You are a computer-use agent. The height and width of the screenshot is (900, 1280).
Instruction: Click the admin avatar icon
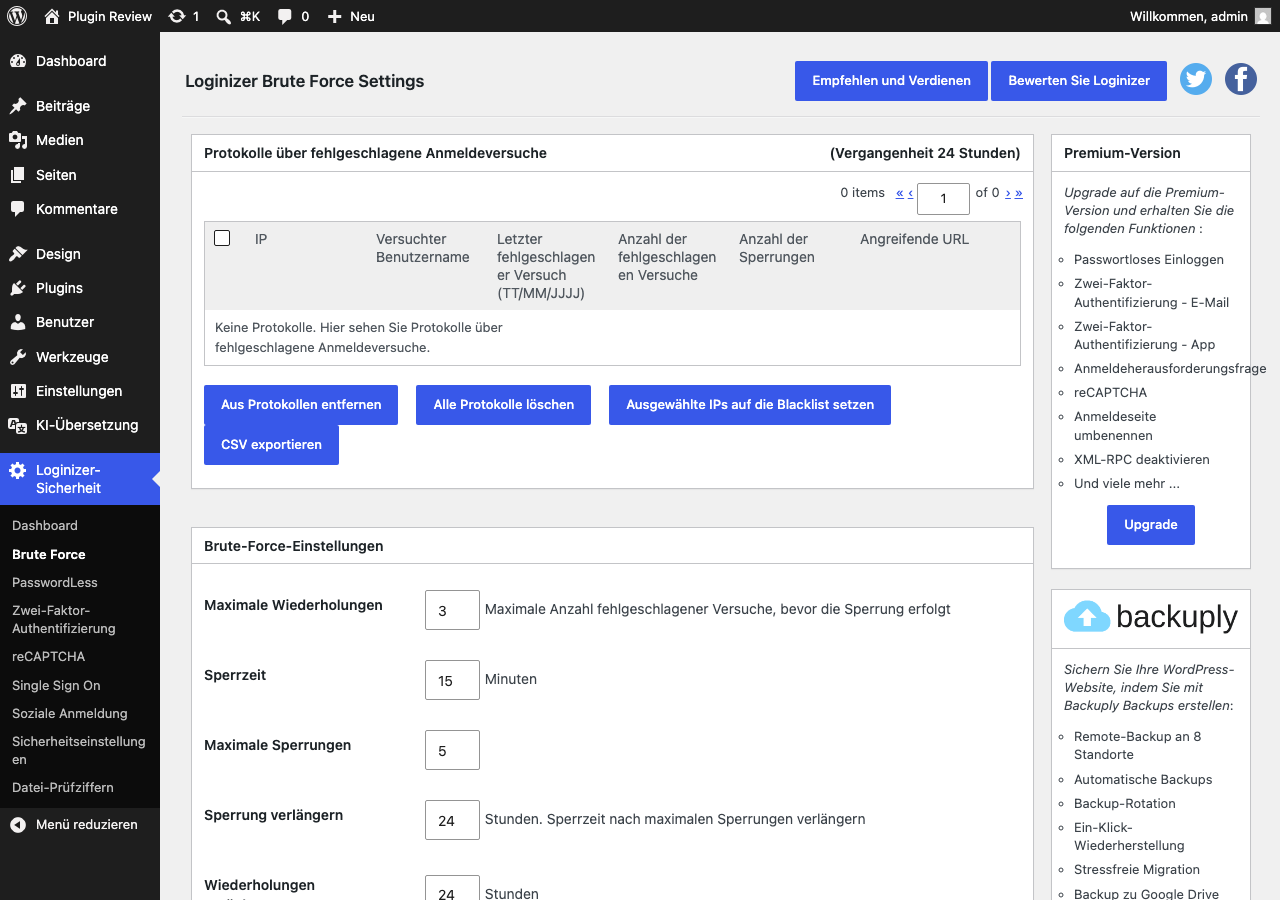pos(1263,16)
